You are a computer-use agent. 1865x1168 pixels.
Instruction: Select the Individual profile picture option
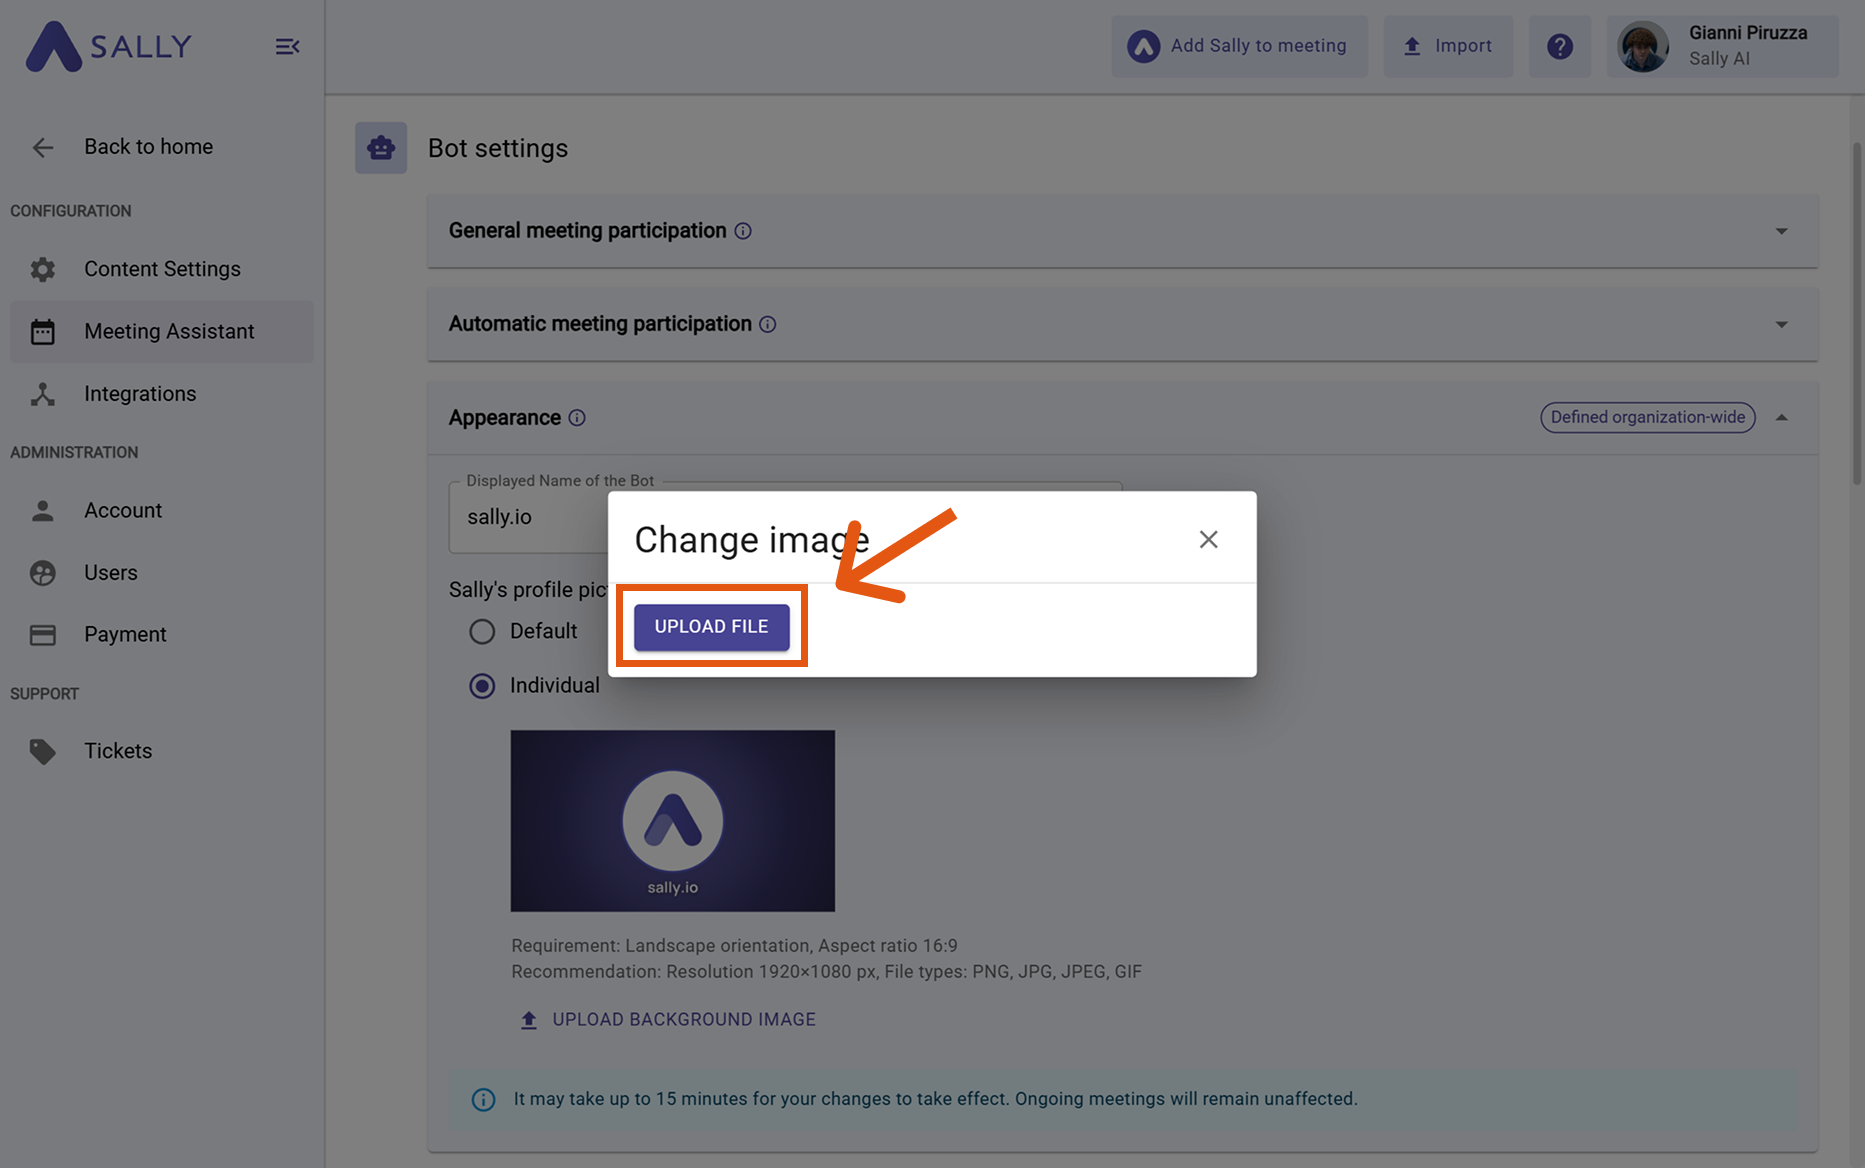(482, 686)
